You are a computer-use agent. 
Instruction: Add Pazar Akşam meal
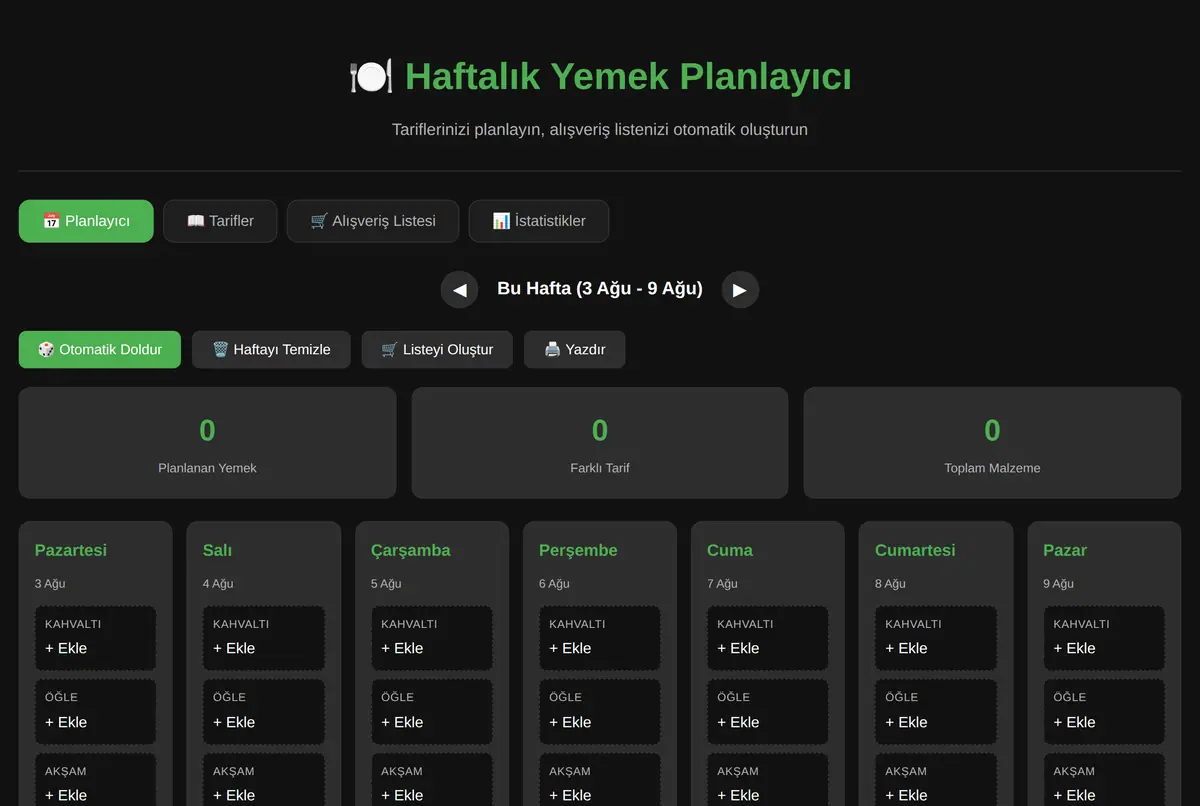click(1104, 782)
